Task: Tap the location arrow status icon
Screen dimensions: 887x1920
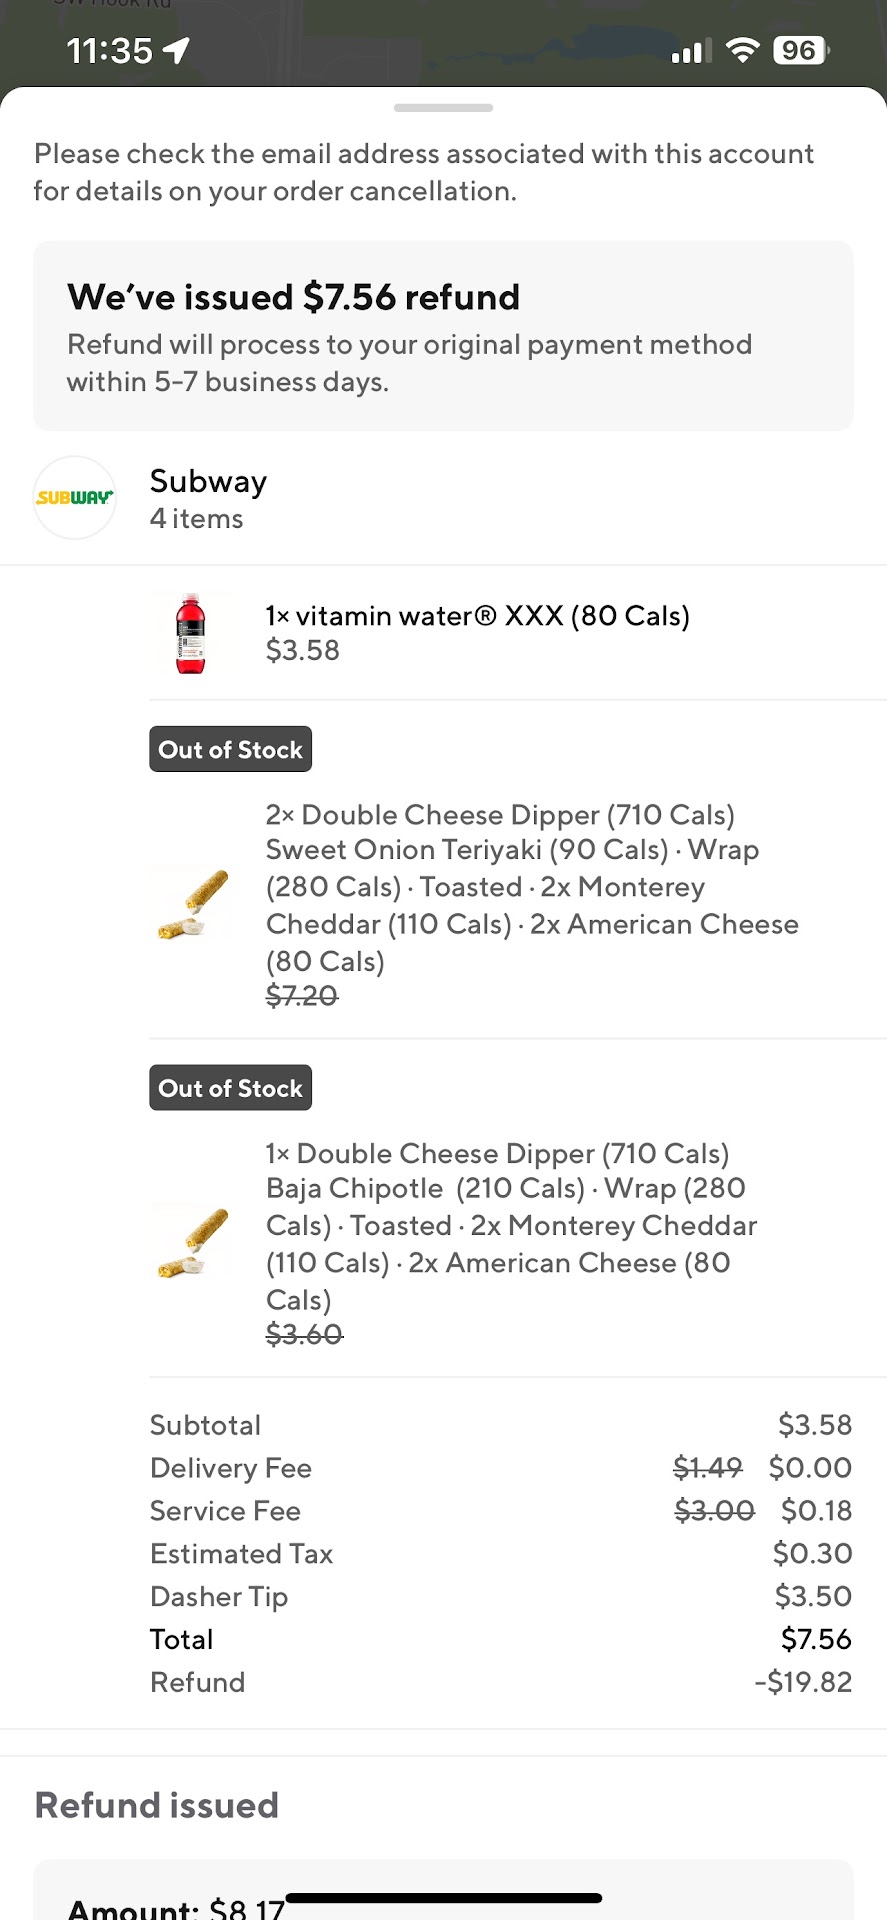Action: 176,50
